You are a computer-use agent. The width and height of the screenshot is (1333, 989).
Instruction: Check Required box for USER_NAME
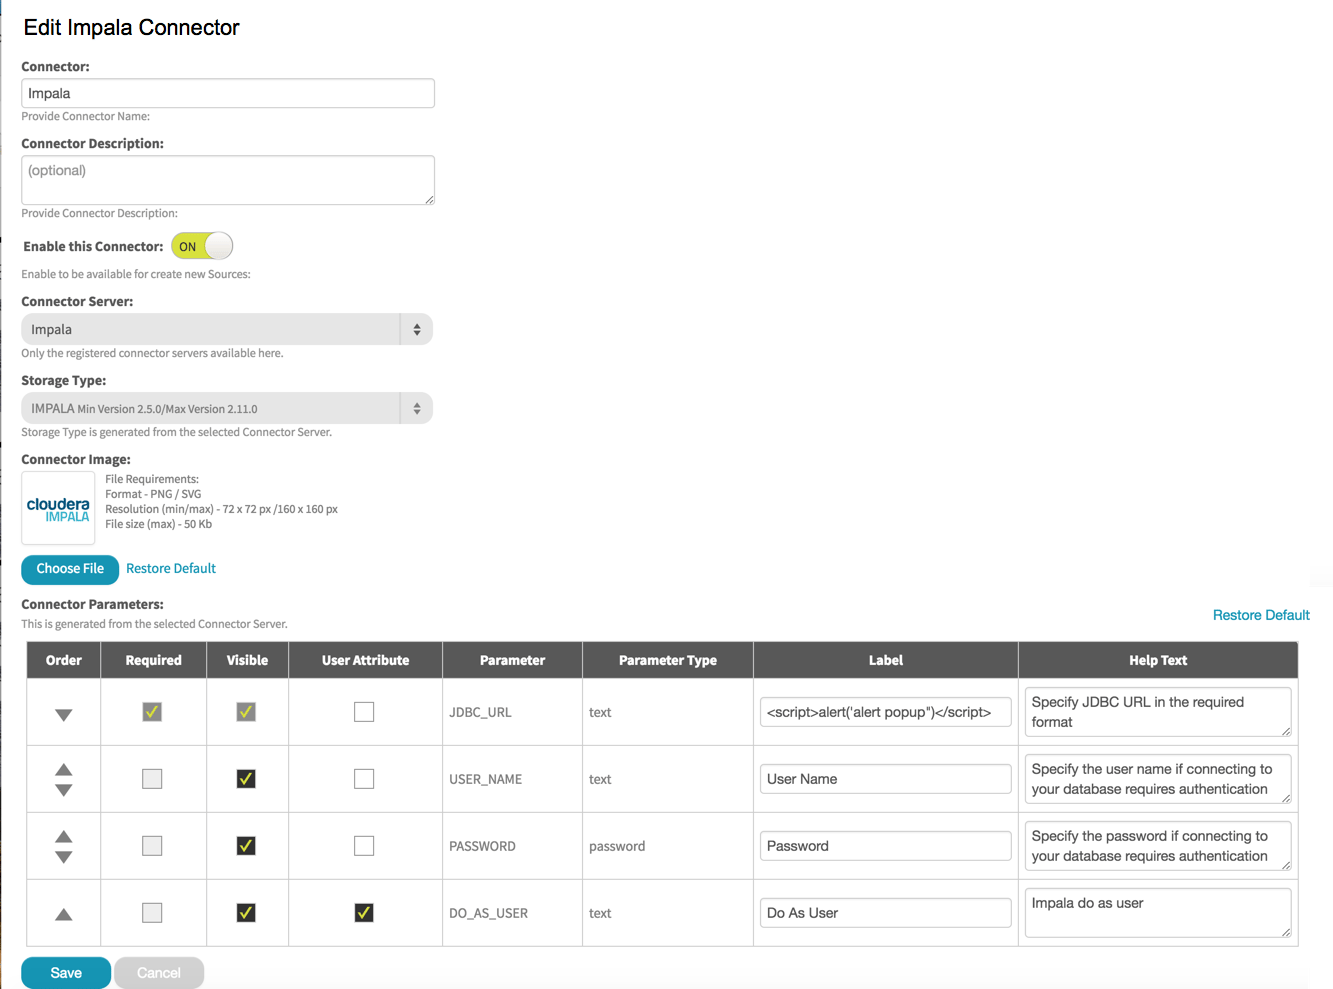point(152,779)
